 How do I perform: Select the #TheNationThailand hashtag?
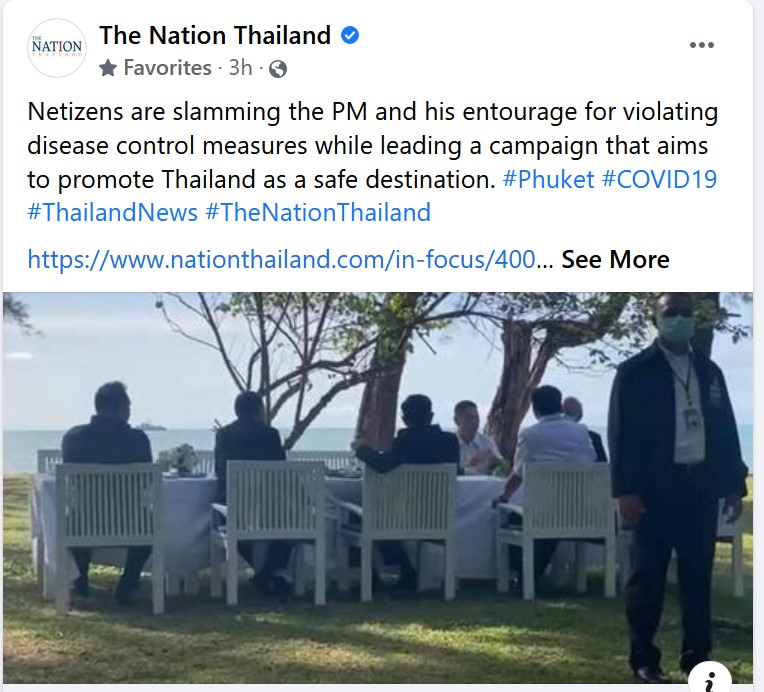tap(318, 213)
